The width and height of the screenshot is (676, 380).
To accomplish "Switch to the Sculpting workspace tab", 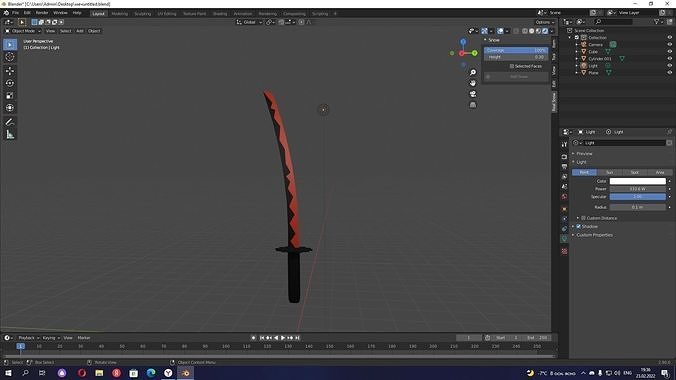I will [143, 14].
